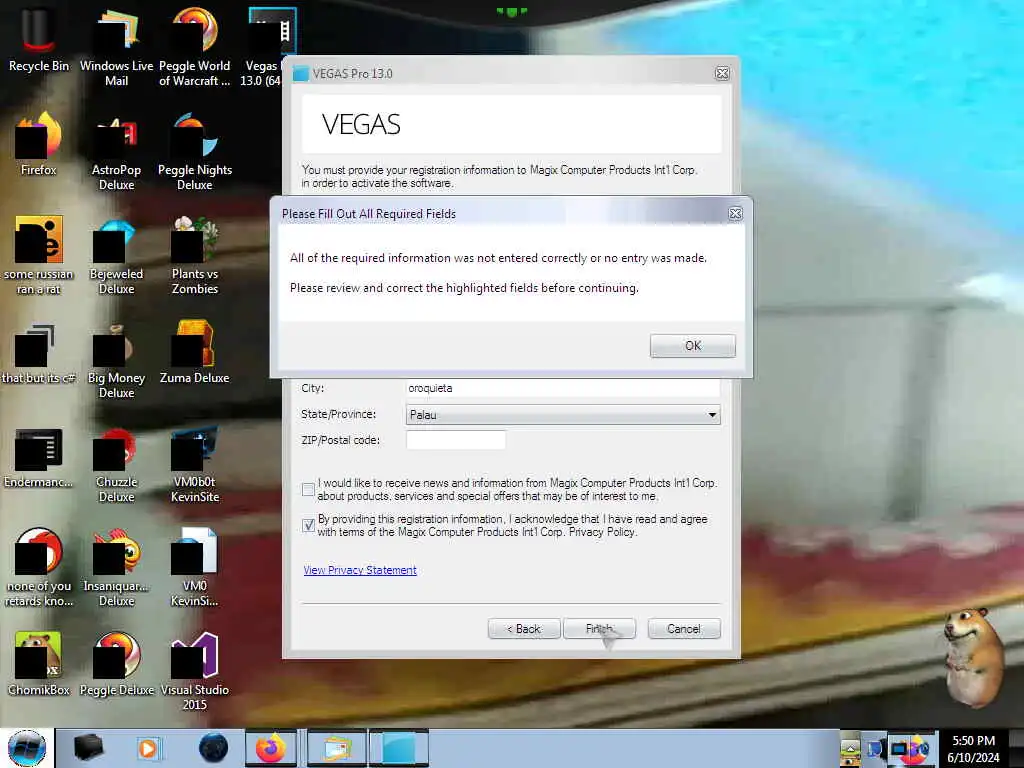Select the 'that but its c#' desktop icon
Viewport: 1024px width, 768px height.
coord(39,353)
